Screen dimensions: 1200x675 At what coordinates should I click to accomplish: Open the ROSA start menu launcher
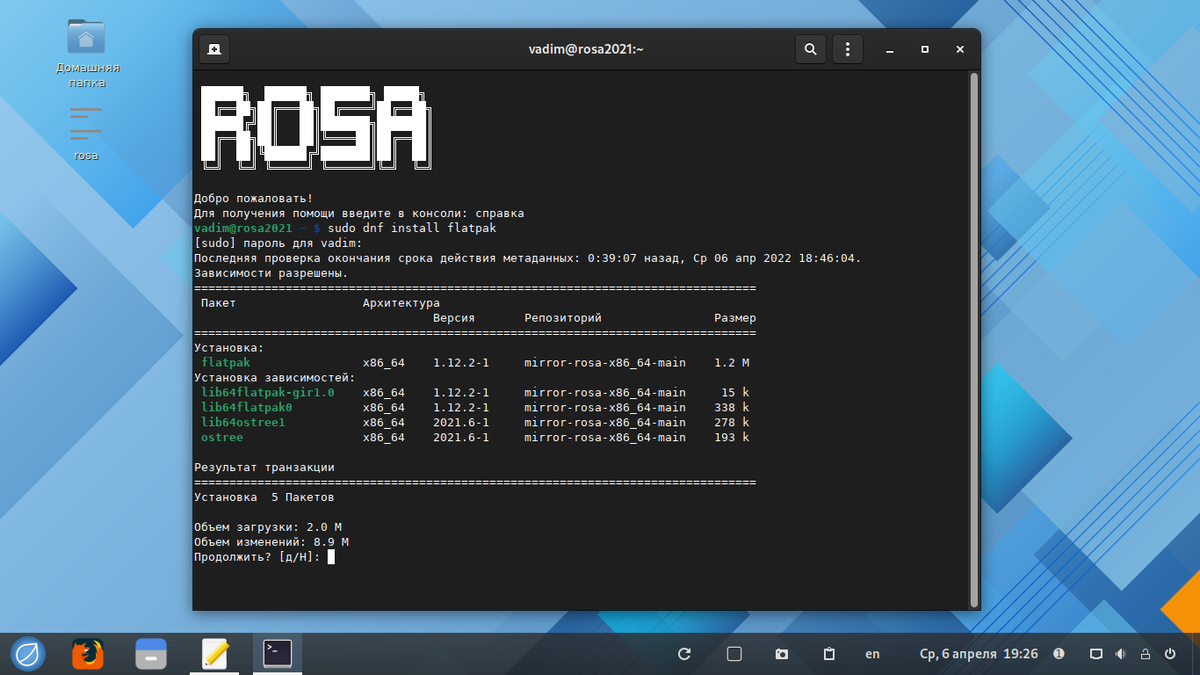(27, 654)
